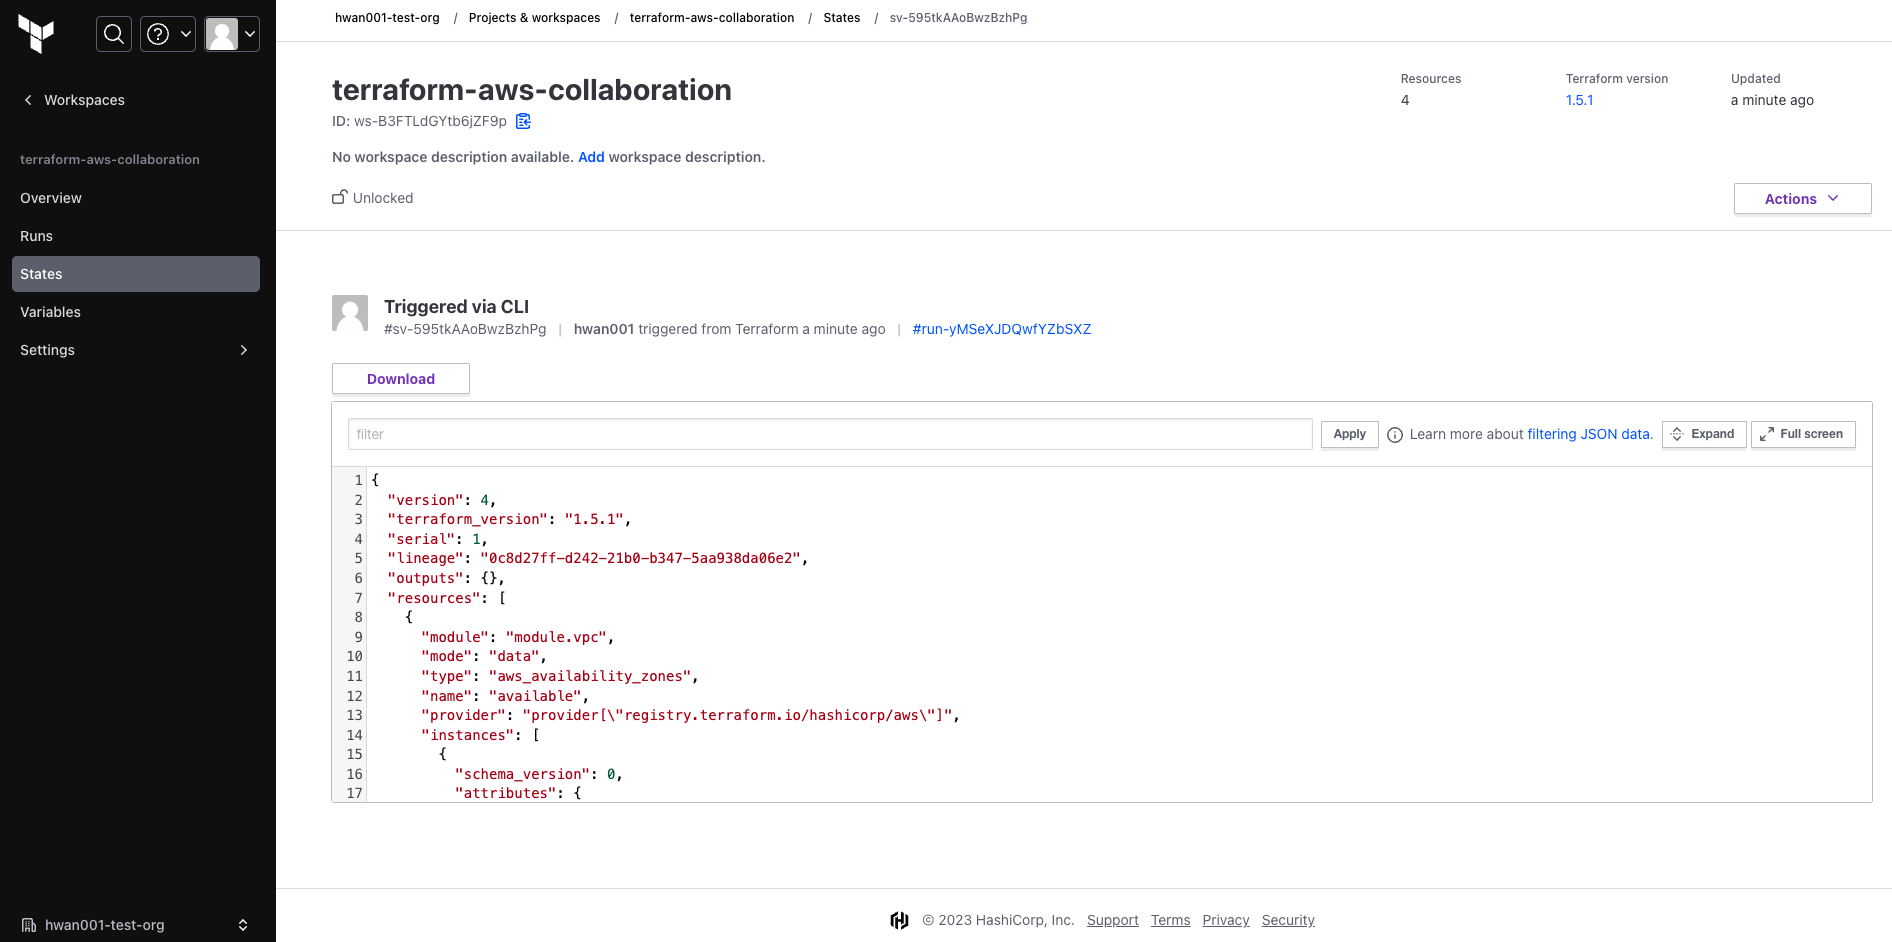Apply the JSON filter
Screen dimensions: 1892x942
click(1349, 434)
